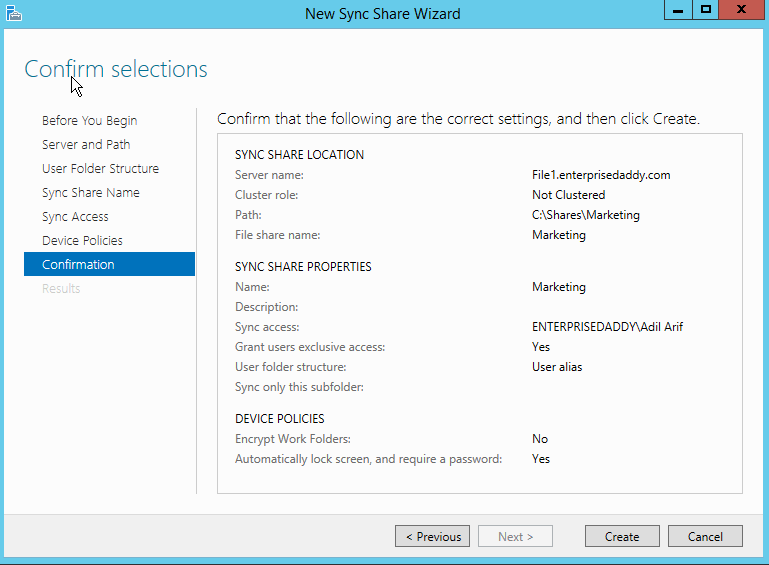This screenshot has height=565, width=769.
Task: Jump to the Sync Share Name step
Action: [90, 193]
